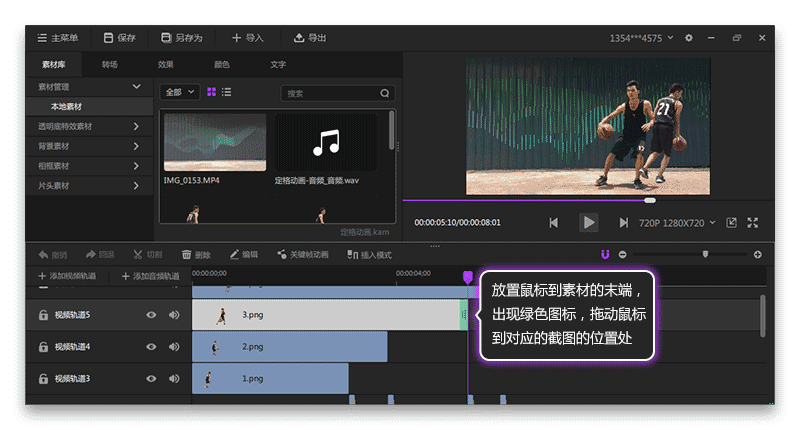Switch to list view of media

227,92
